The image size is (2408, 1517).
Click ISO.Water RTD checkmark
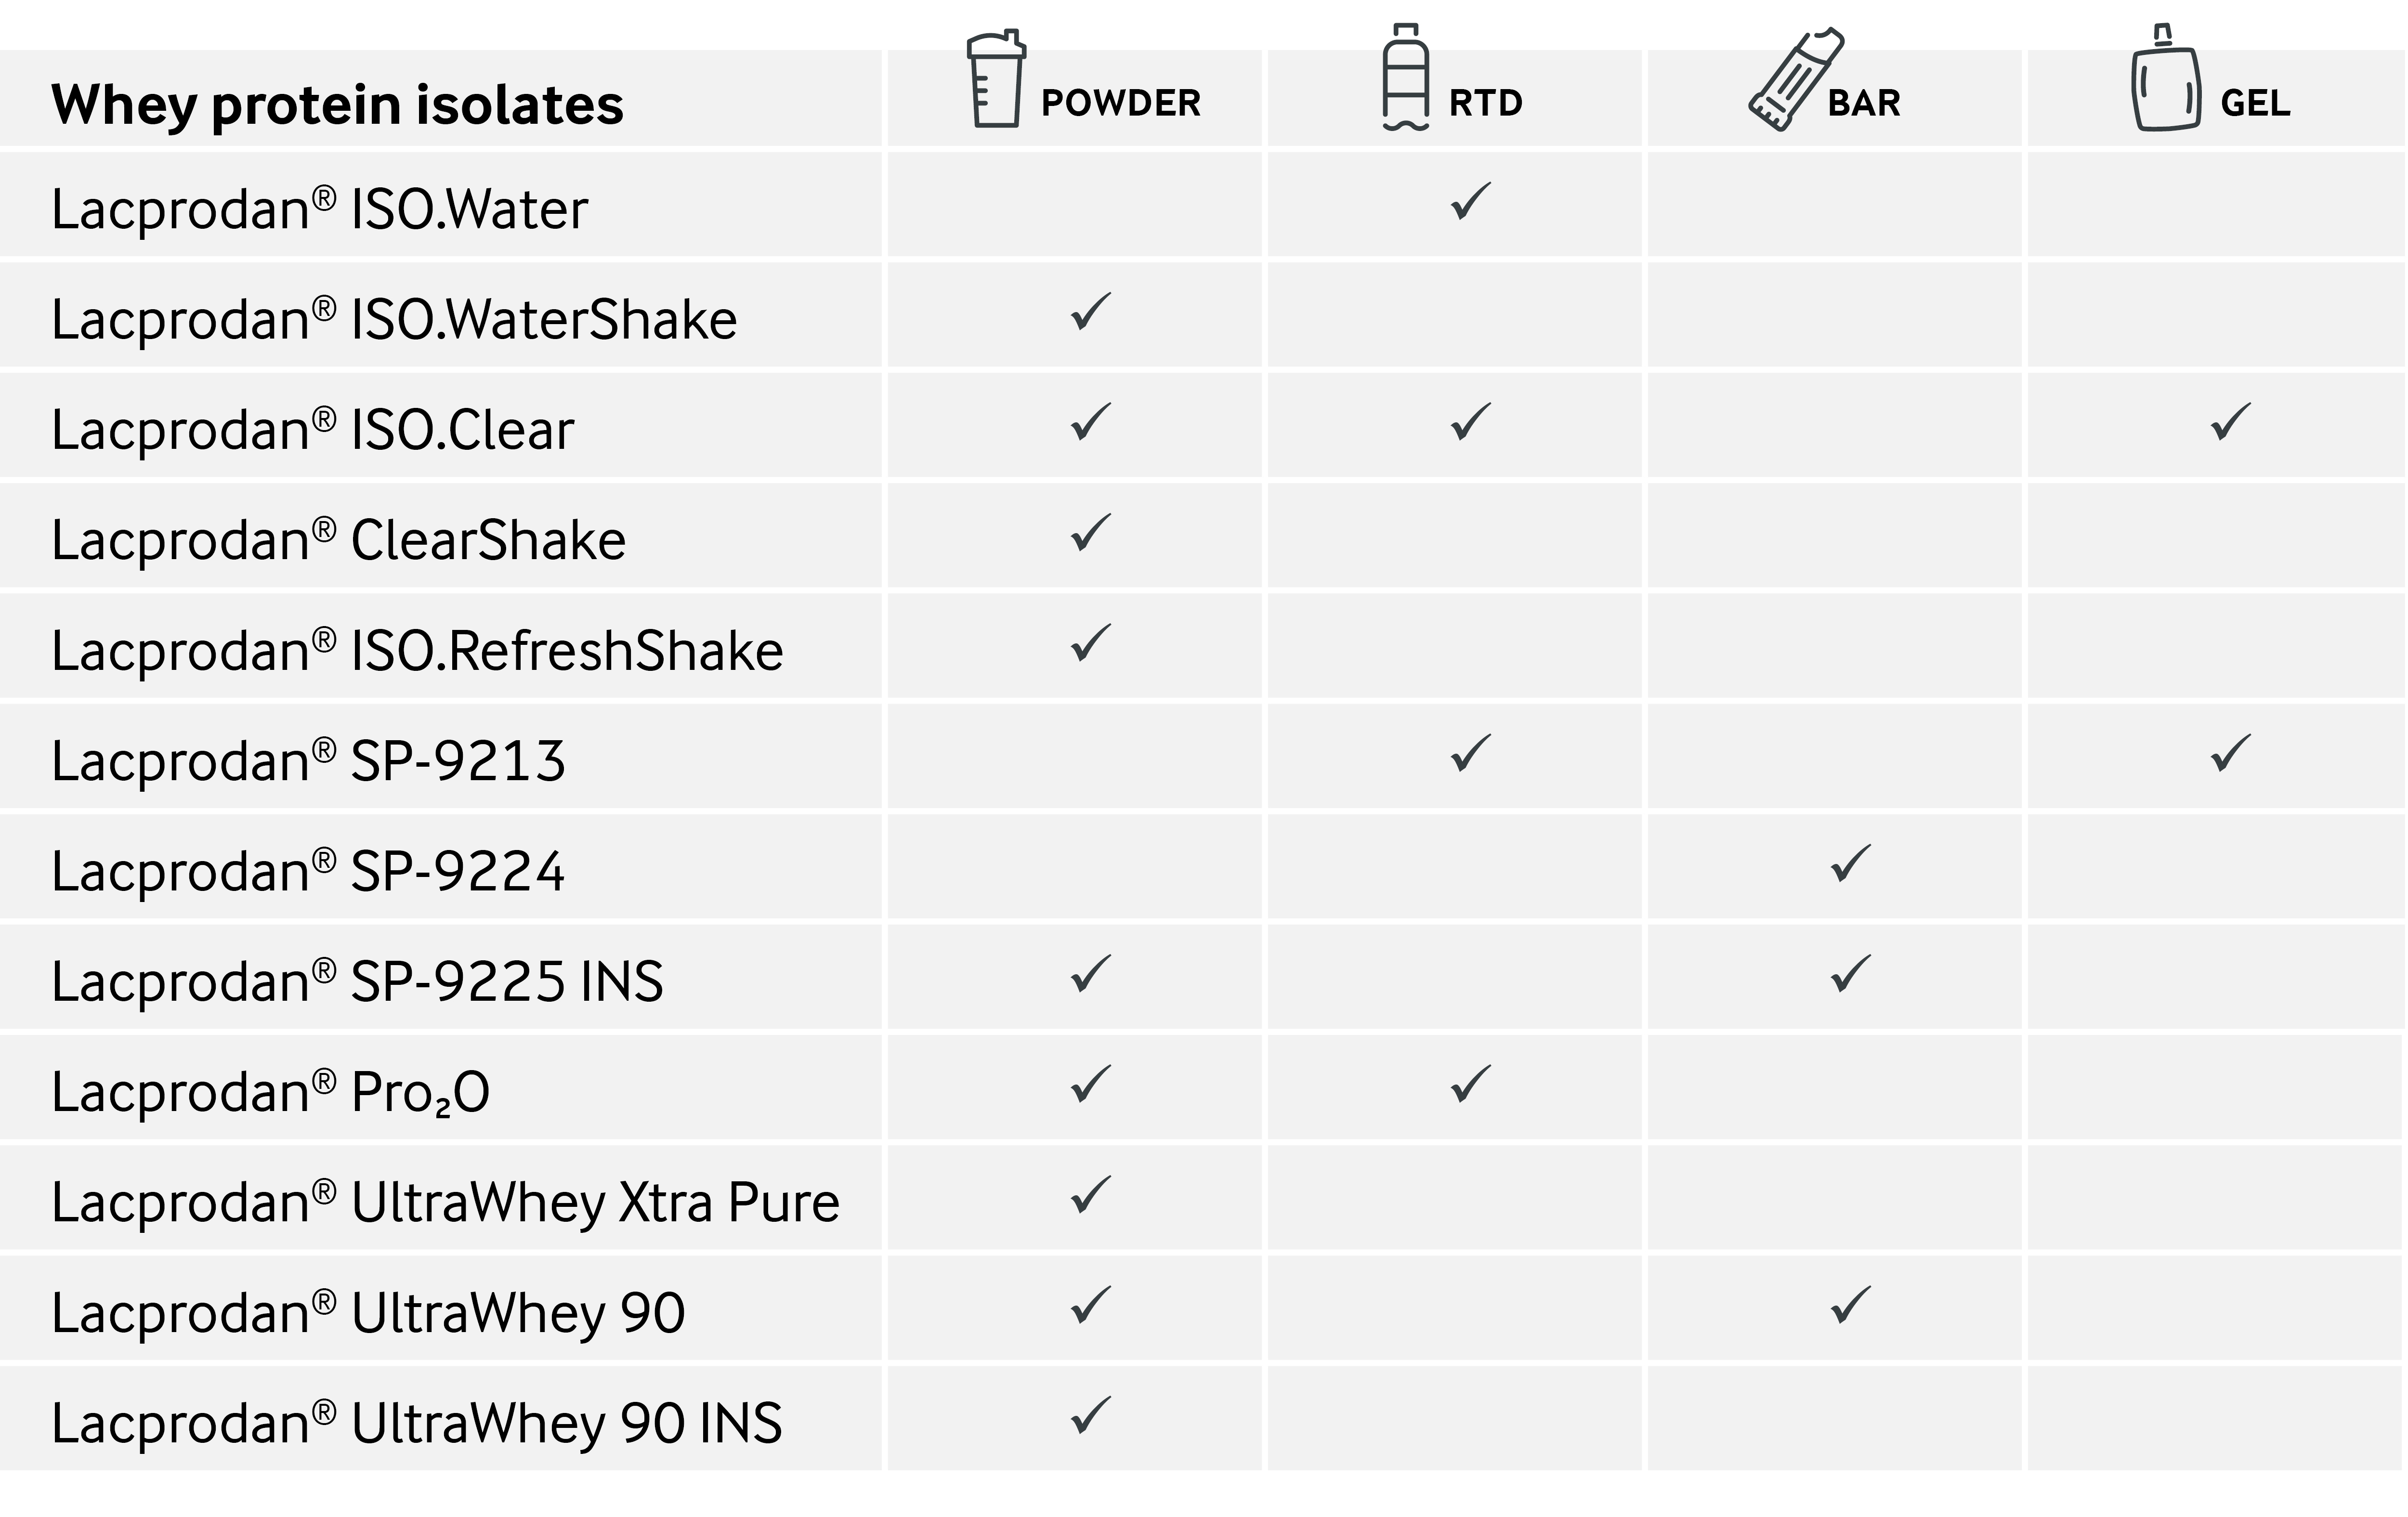[x=1470, y=201]
